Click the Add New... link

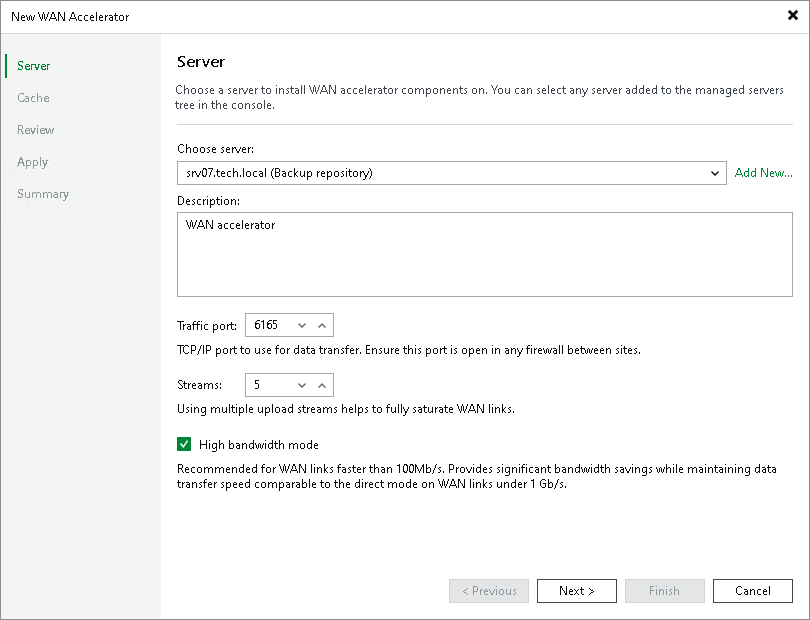pyautogui.click(x=764, y=173)
